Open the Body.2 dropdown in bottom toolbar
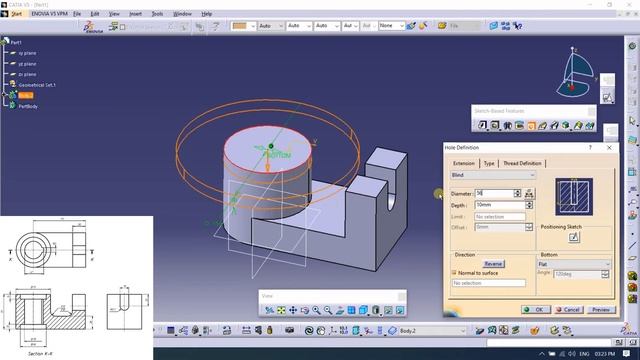The image size is (640, 360). 432,331
